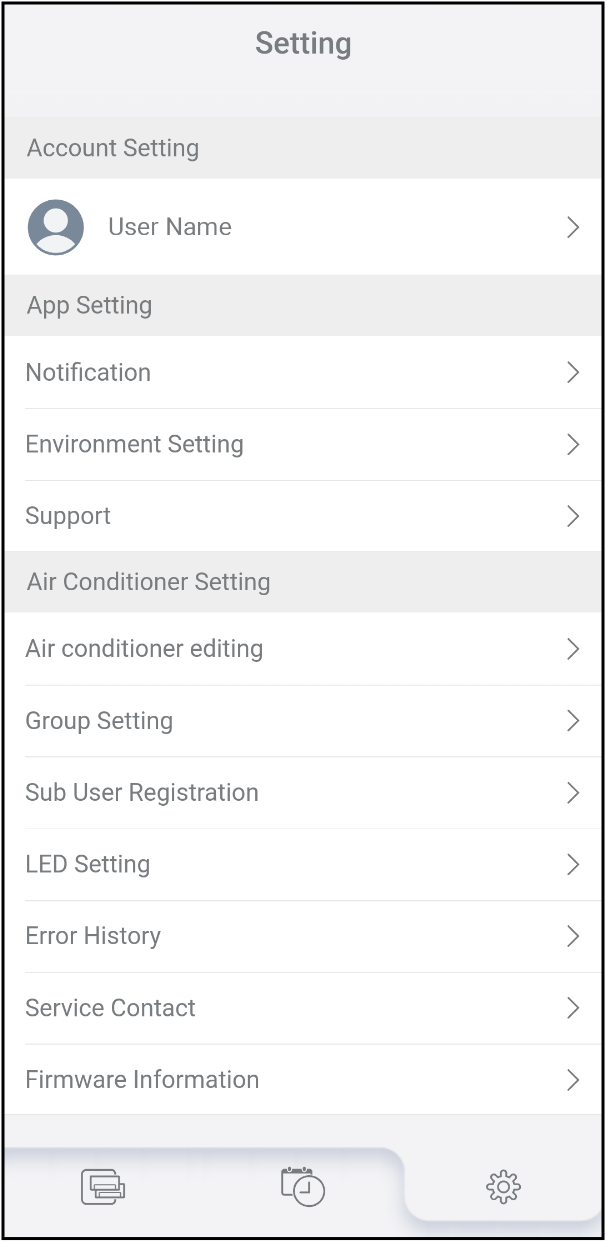
Task: Tap the arrow for Air conditioner editing
Action: pyautogui.click(x=573, y=649)
